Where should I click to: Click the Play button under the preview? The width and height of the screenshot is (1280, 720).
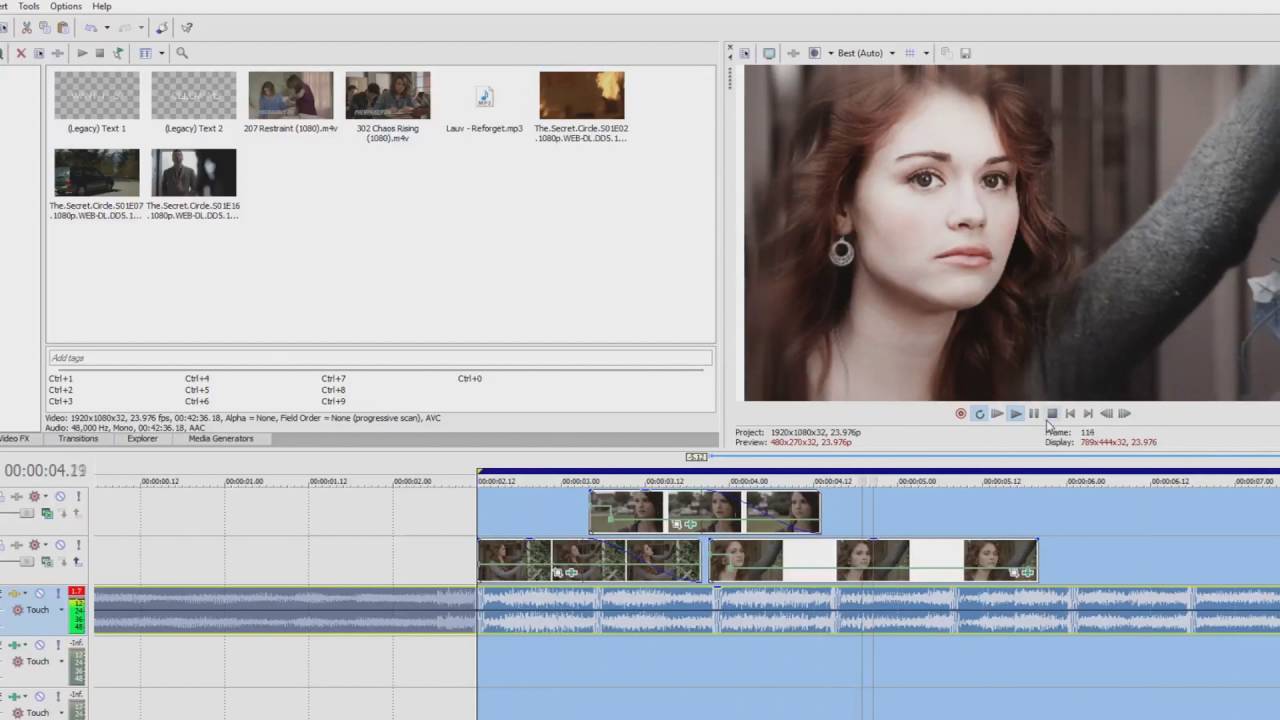click(1015, 413)
